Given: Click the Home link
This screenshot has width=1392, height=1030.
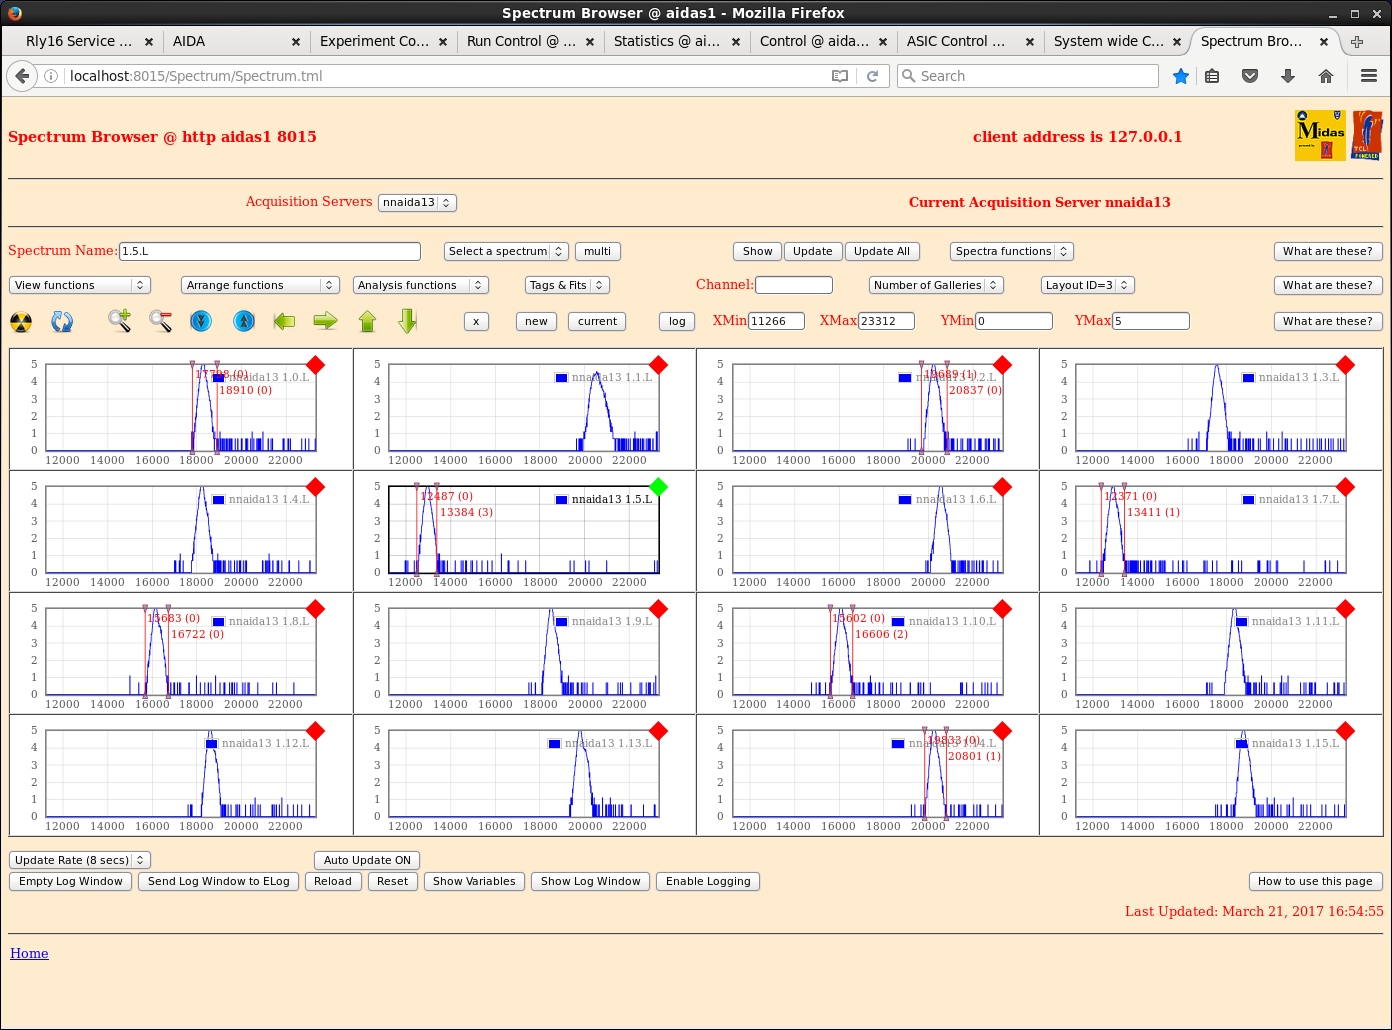Looking at the screenshot, I should pyautogui.click(x=29, y=953).
